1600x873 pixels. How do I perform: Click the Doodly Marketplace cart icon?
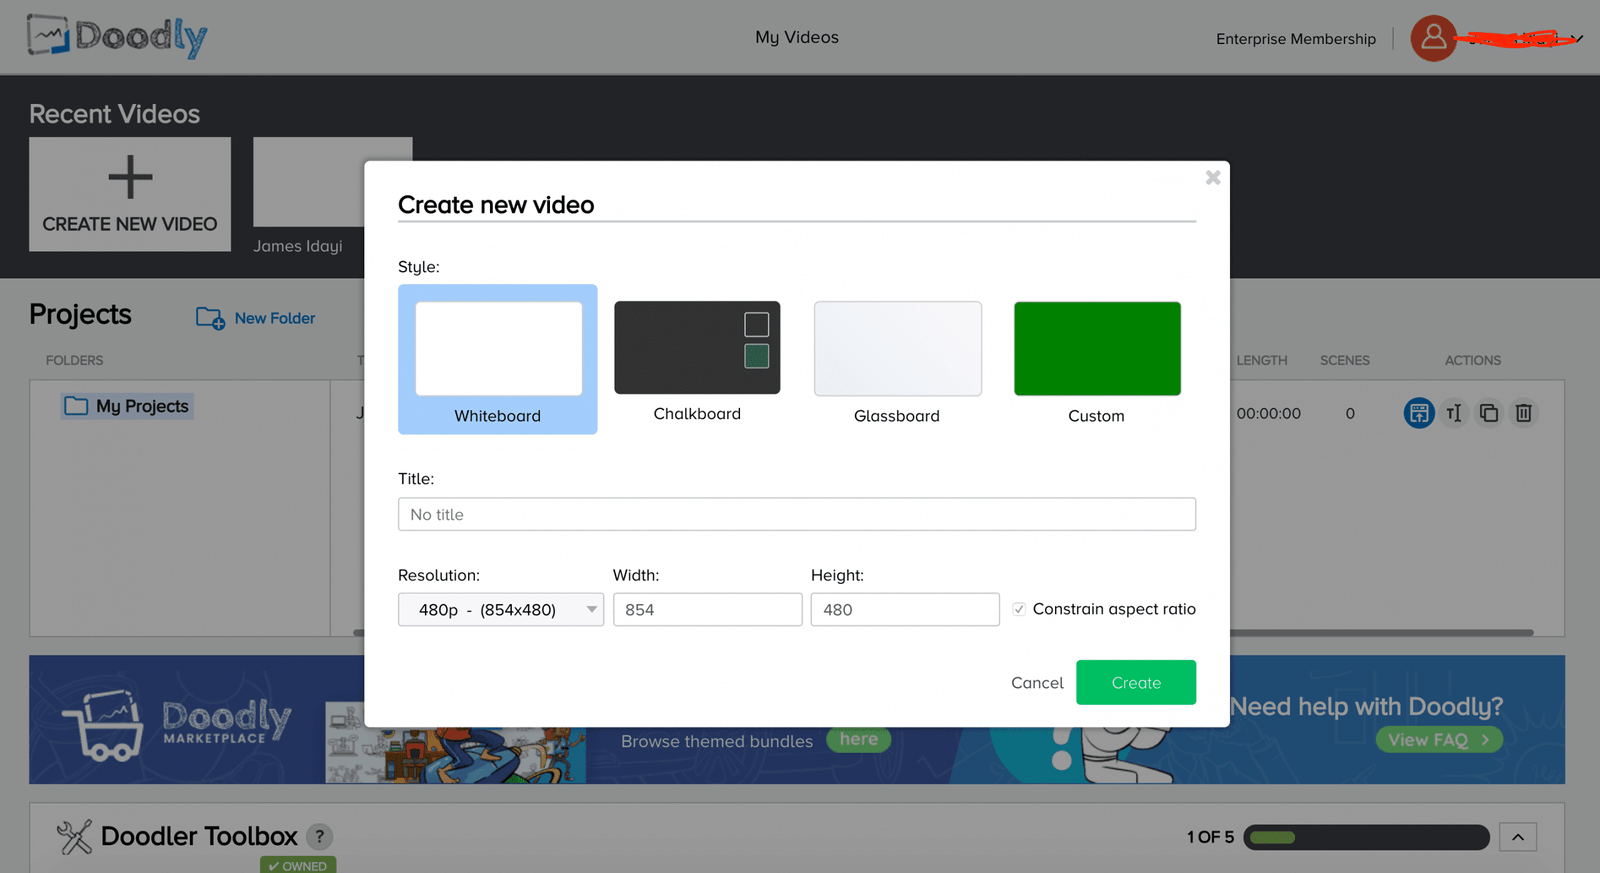(x=102, y=727)
